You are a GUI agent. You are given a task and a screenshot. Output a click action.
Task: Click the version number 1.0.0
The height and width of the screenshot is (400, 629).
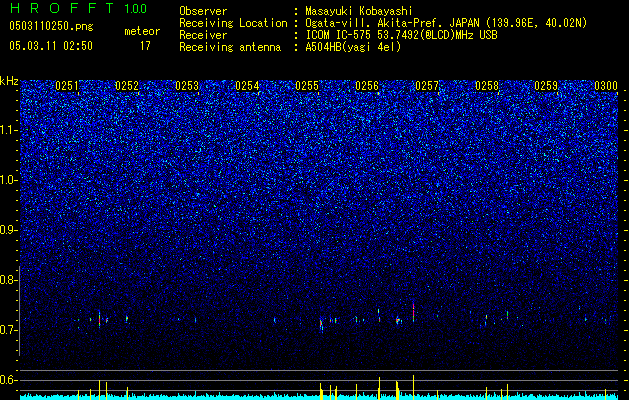tap(136, 9)
